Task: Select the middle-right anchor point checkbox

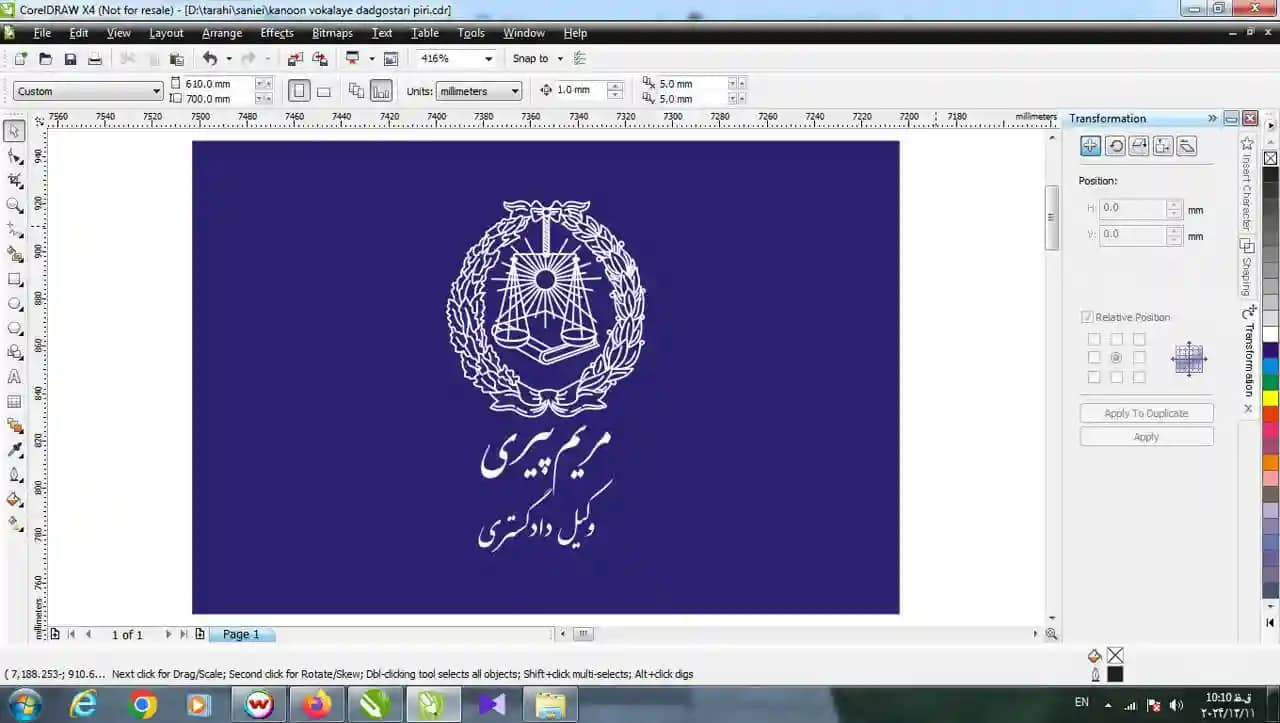Action: [1139, 358]
